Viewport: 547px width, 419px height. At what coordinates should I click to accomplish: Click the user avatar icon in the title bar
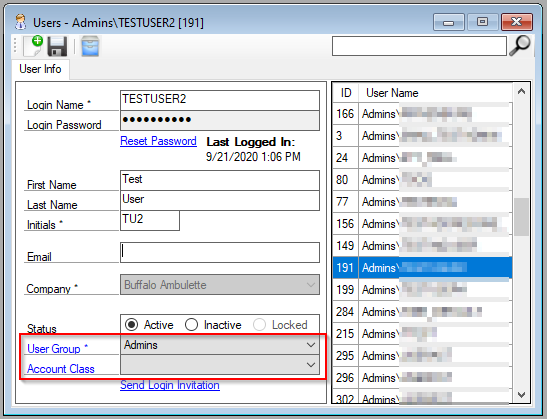[x=21, y=22]
